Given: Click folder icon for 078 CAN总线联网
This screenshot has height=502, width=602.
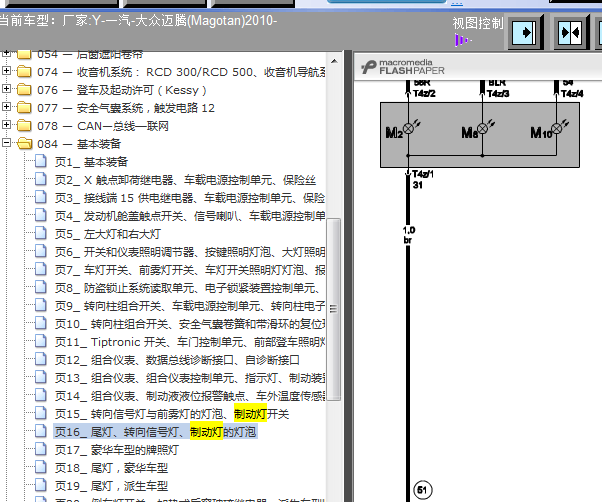Looking at the screenshot, I should click(25, 126).
